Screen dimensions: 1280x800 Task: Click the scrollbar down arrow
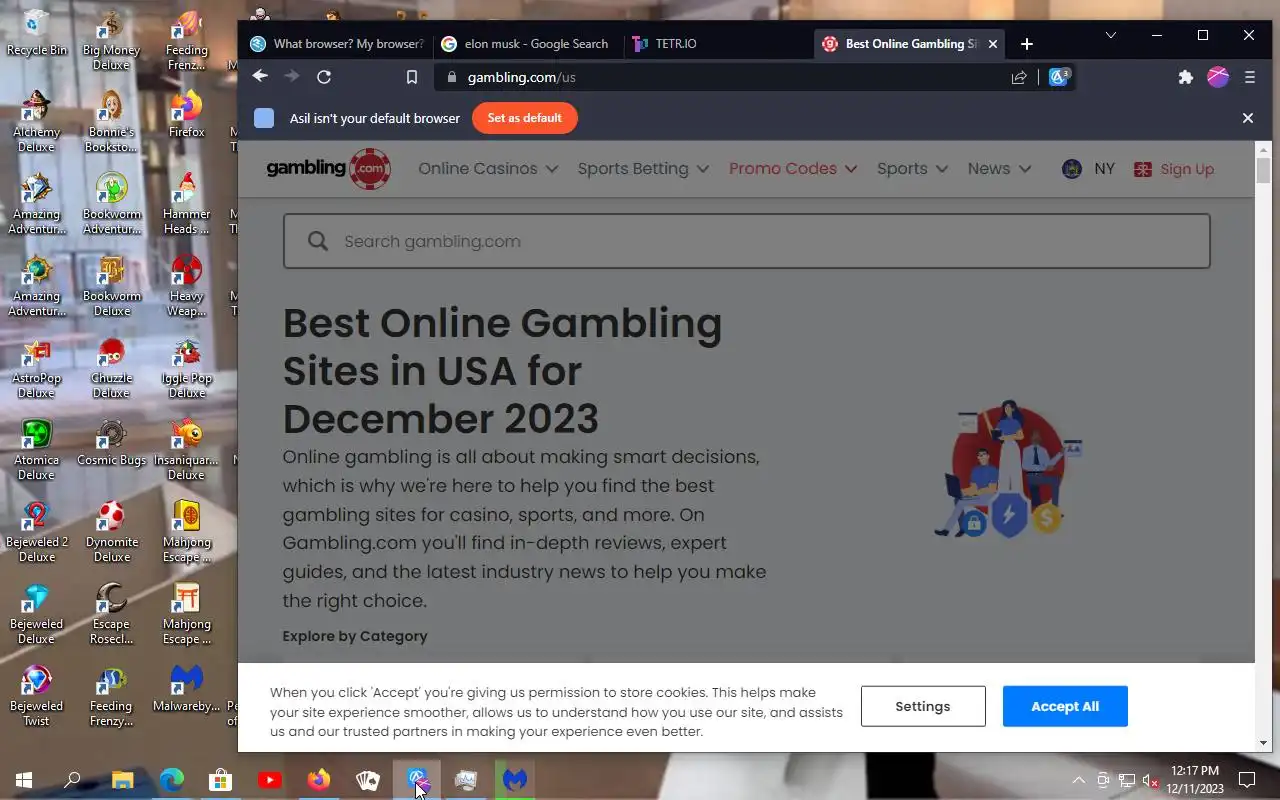pos(1263,743)
